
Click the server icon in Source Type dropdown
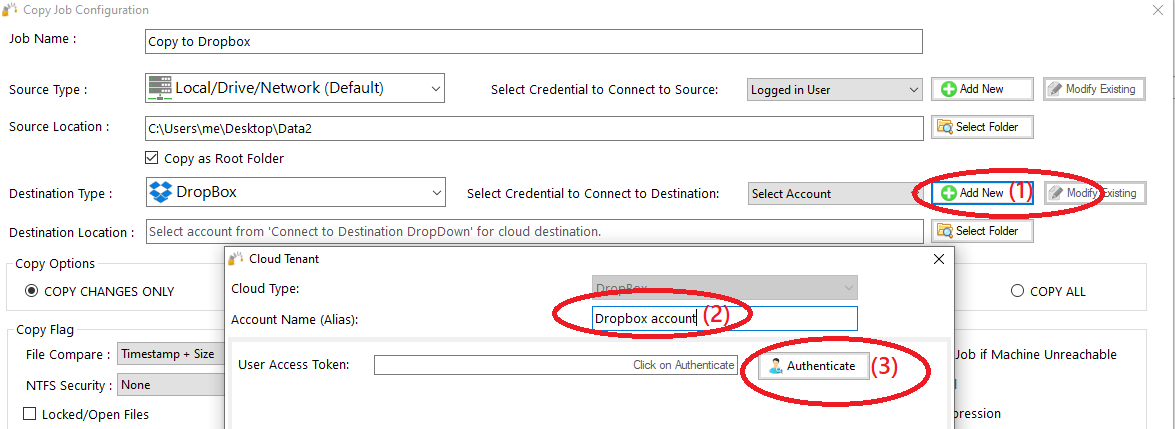[160, 88]
